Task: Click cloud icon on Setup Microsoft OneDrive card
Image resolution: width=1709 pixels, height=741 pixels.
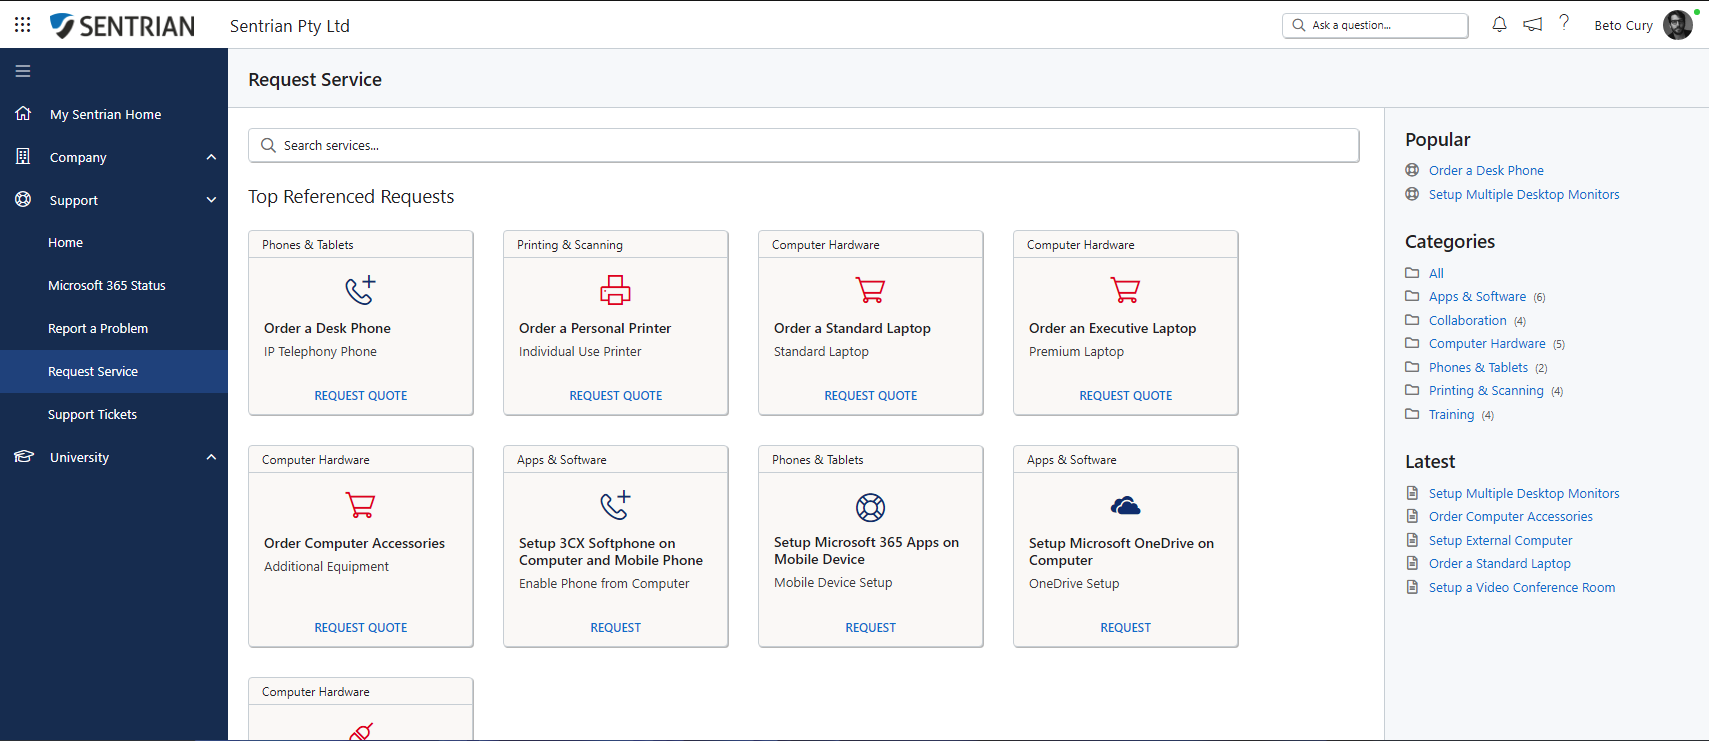Action: [x=1125, y=506]
